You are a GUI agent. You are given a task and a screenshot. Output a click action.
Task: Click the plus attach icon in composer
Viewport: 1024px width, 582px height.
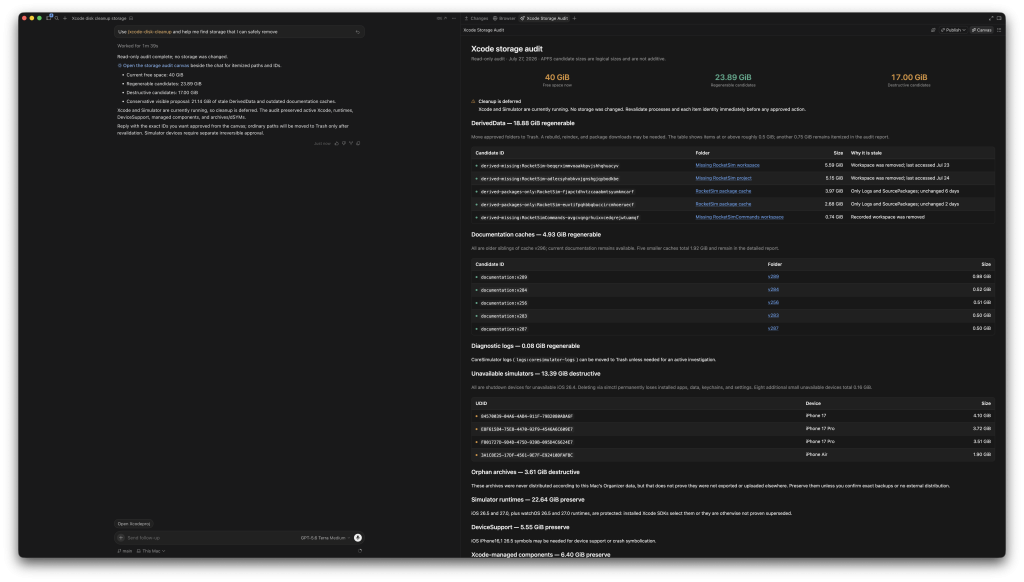click(x=121, y=538)
